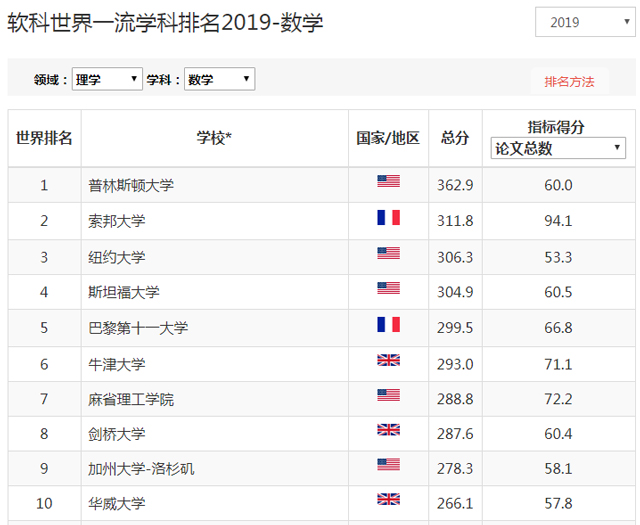The image size is (640, 525).
Task: Select total score 362.9
Action: coord(455,185)
